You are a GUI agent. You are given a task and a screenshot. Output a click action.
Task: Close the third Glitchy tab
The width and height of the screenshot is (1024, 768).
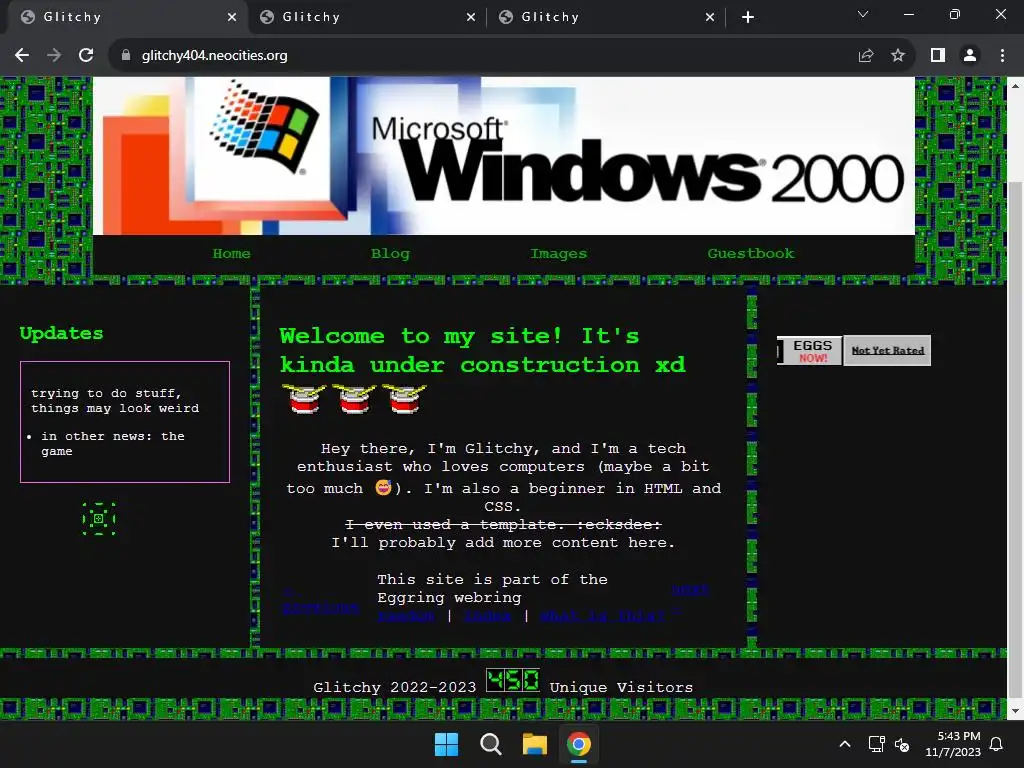710,17
